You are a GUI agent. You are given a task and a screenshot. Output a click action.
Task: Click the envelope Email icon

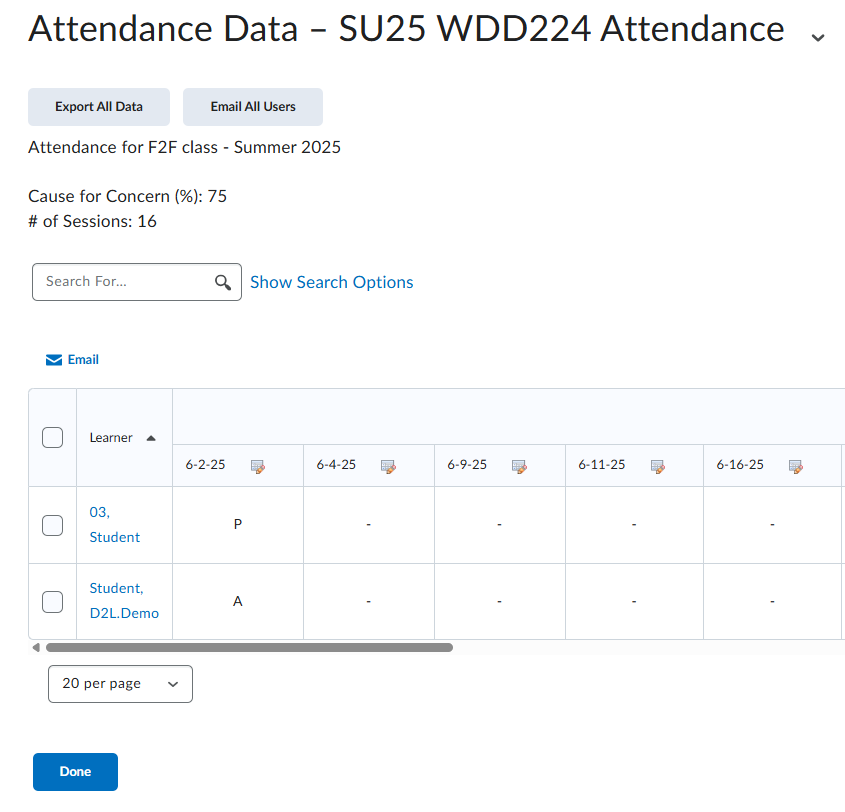[x=54, y=360]
